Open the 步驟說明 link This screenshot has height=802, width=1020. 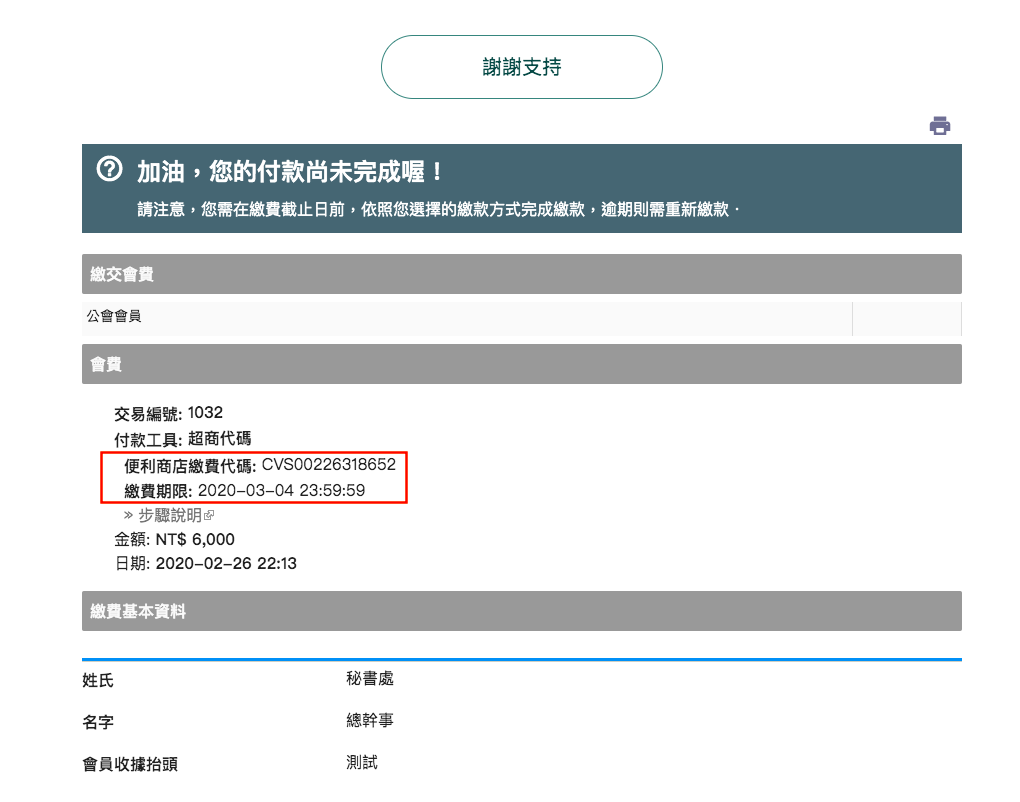point(170,515)
